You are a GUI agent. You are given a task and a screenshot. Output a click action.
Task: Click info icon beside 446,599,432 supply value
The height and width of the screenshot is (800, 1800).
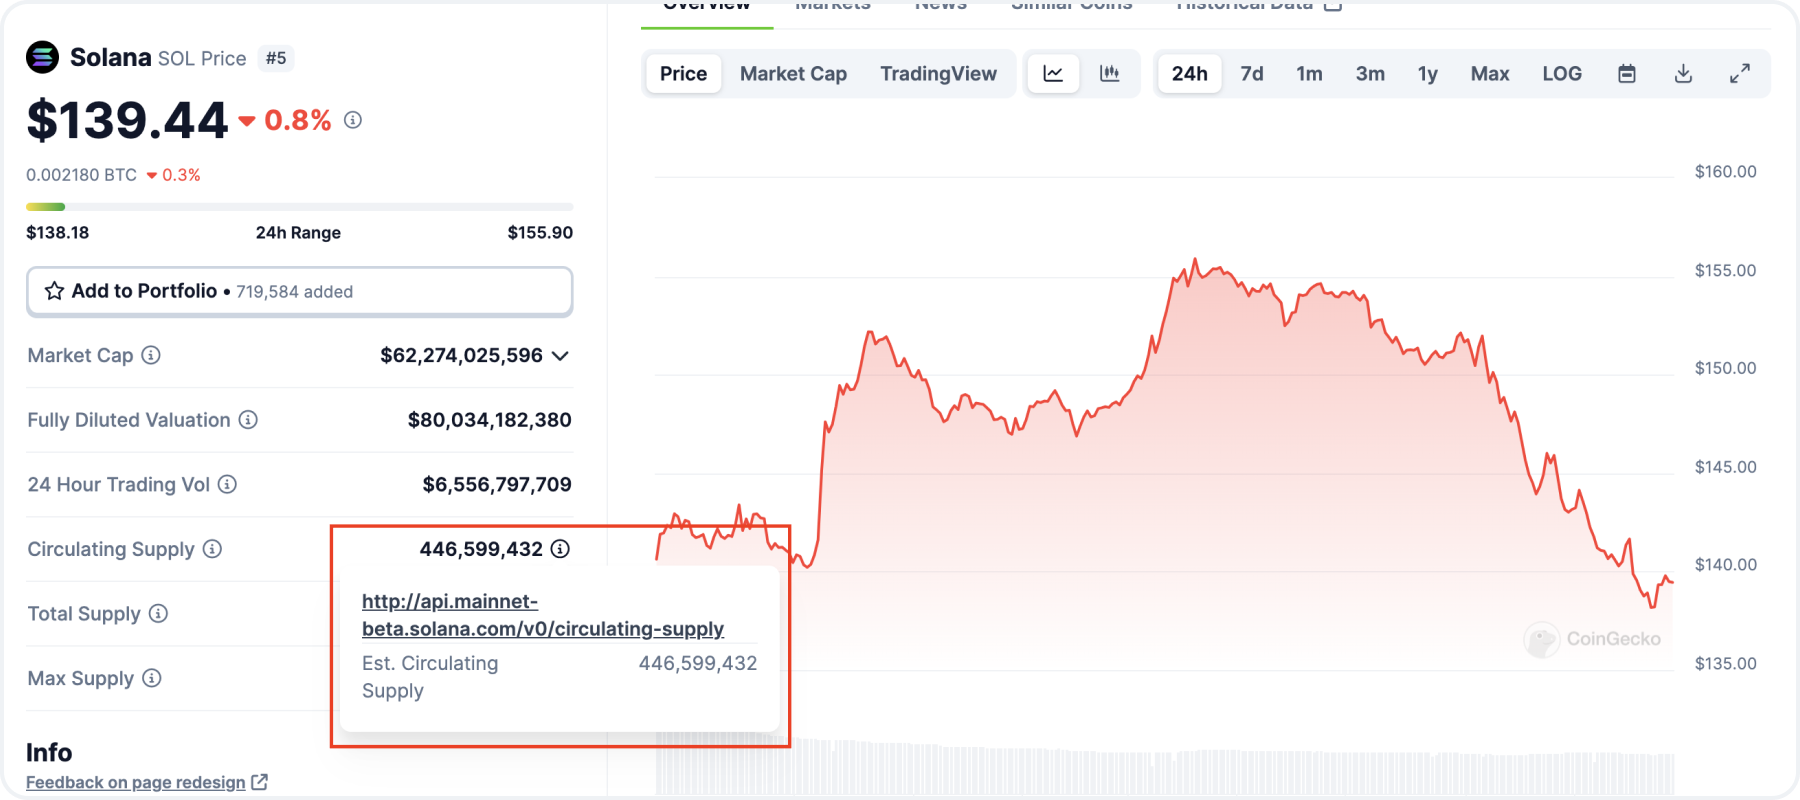tap(561, 549)
